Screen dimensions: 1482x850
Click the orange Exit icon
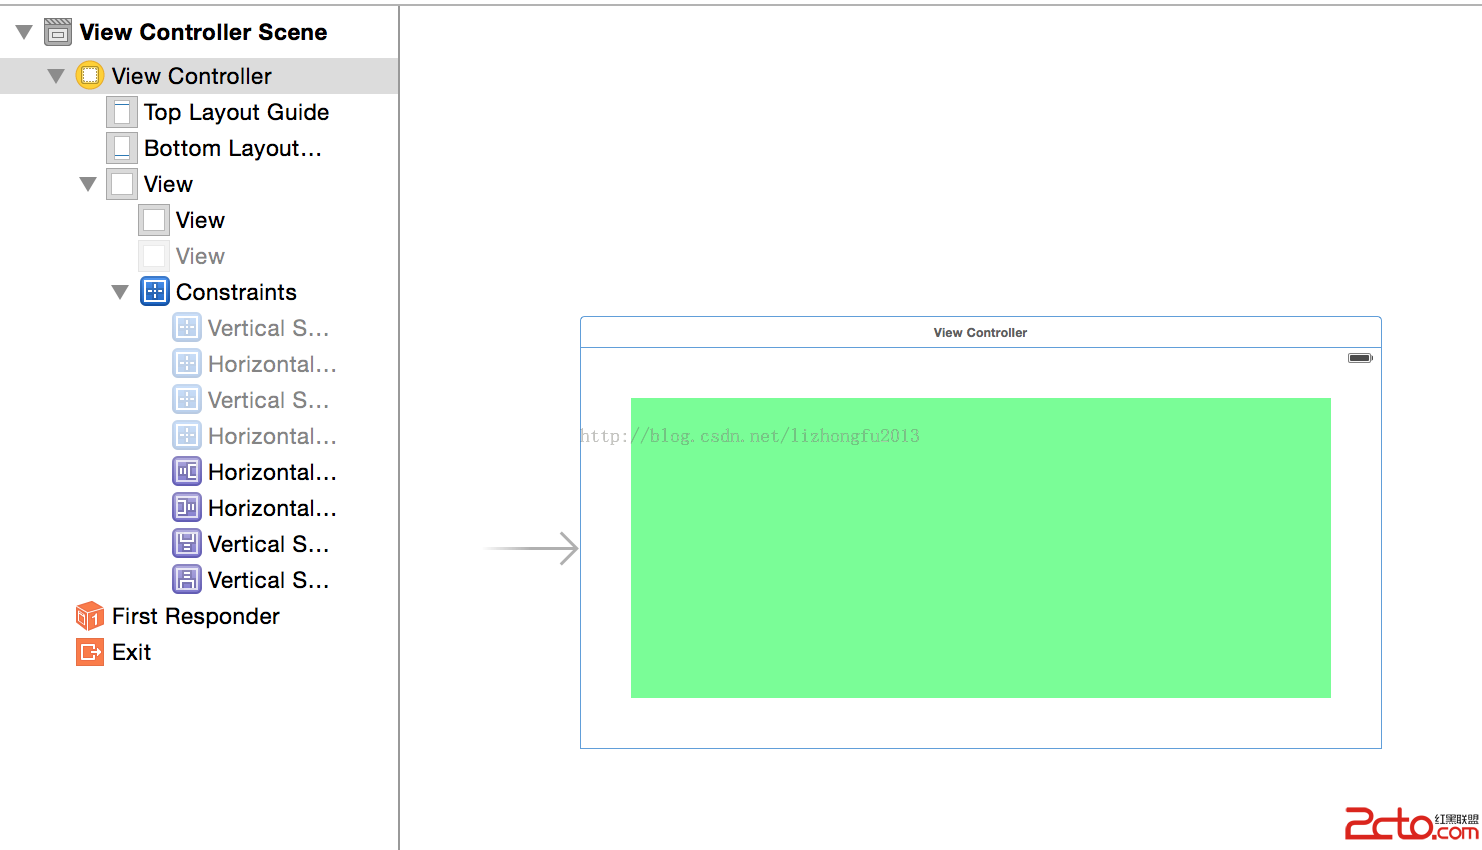pyautogui.click(x=90, y=652)
